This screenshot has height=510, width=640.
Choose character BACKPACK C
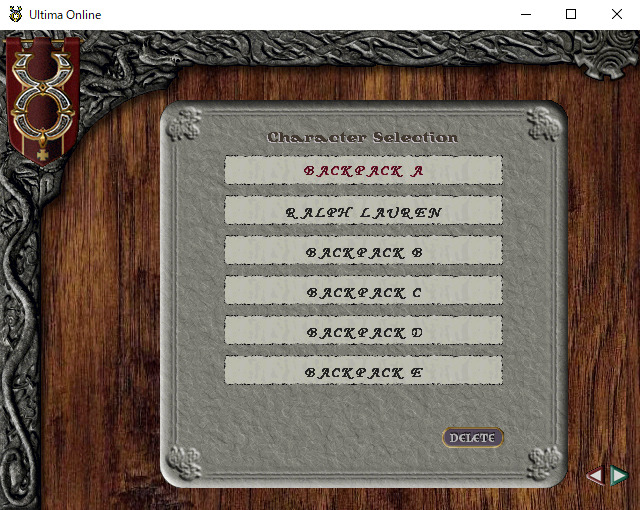tap(363, 290)
